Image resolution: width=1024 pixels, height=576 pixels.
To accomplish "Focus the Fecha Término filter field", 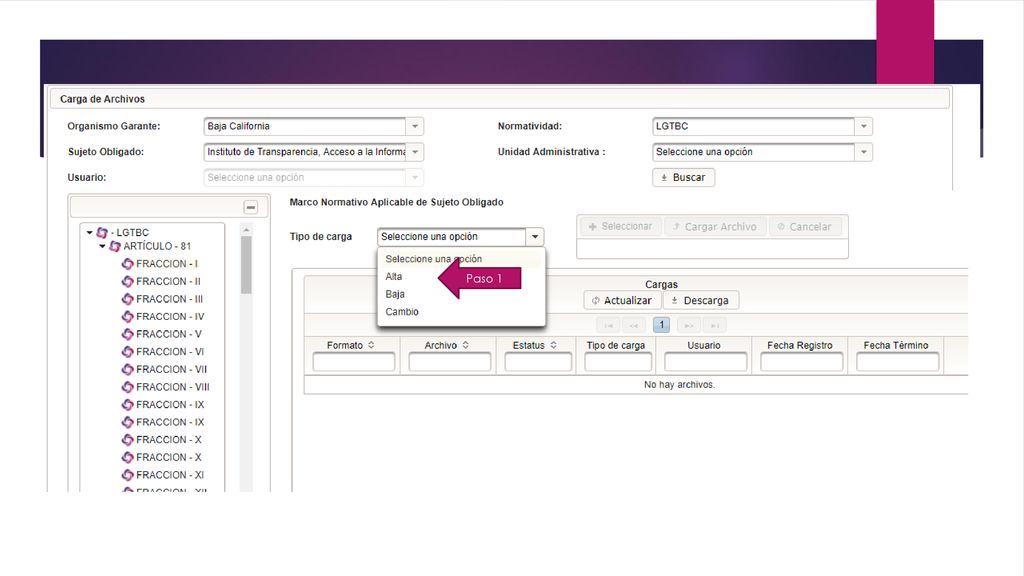I will point(897,362).
